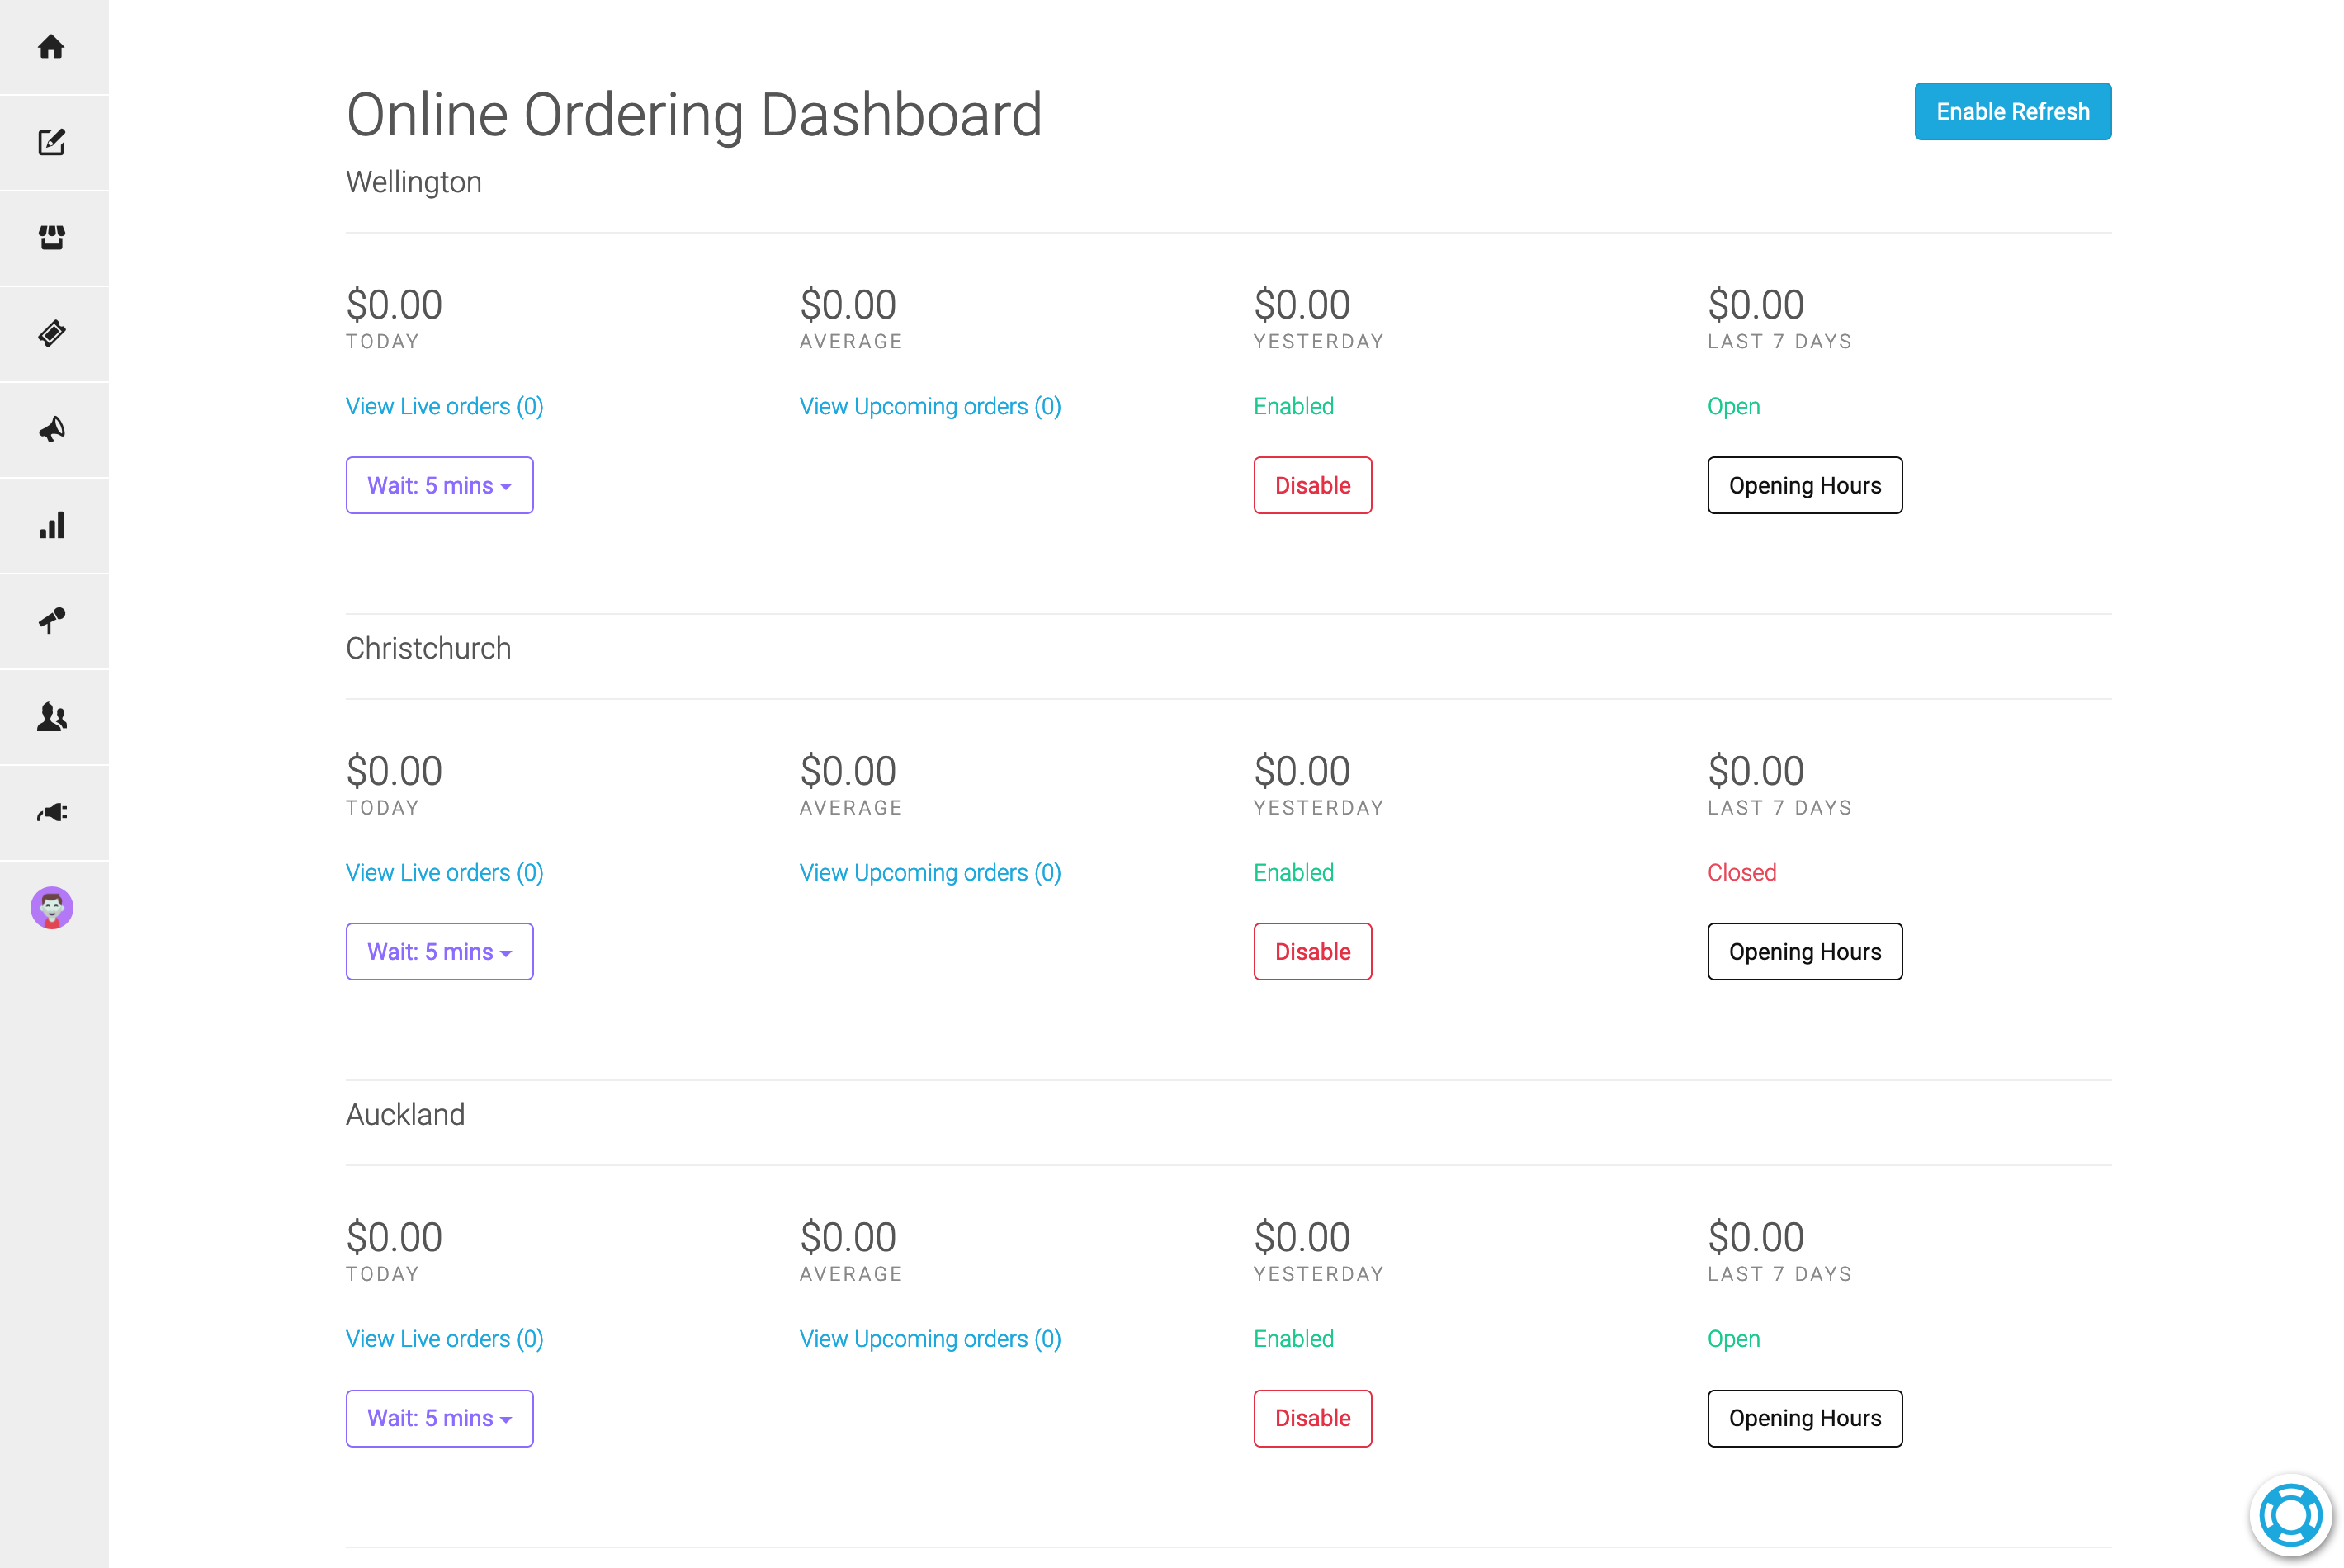Expand Wait time dropdown for Auckland
The width and height of the screenshot is (2344, 1568).
[439, 1418]
